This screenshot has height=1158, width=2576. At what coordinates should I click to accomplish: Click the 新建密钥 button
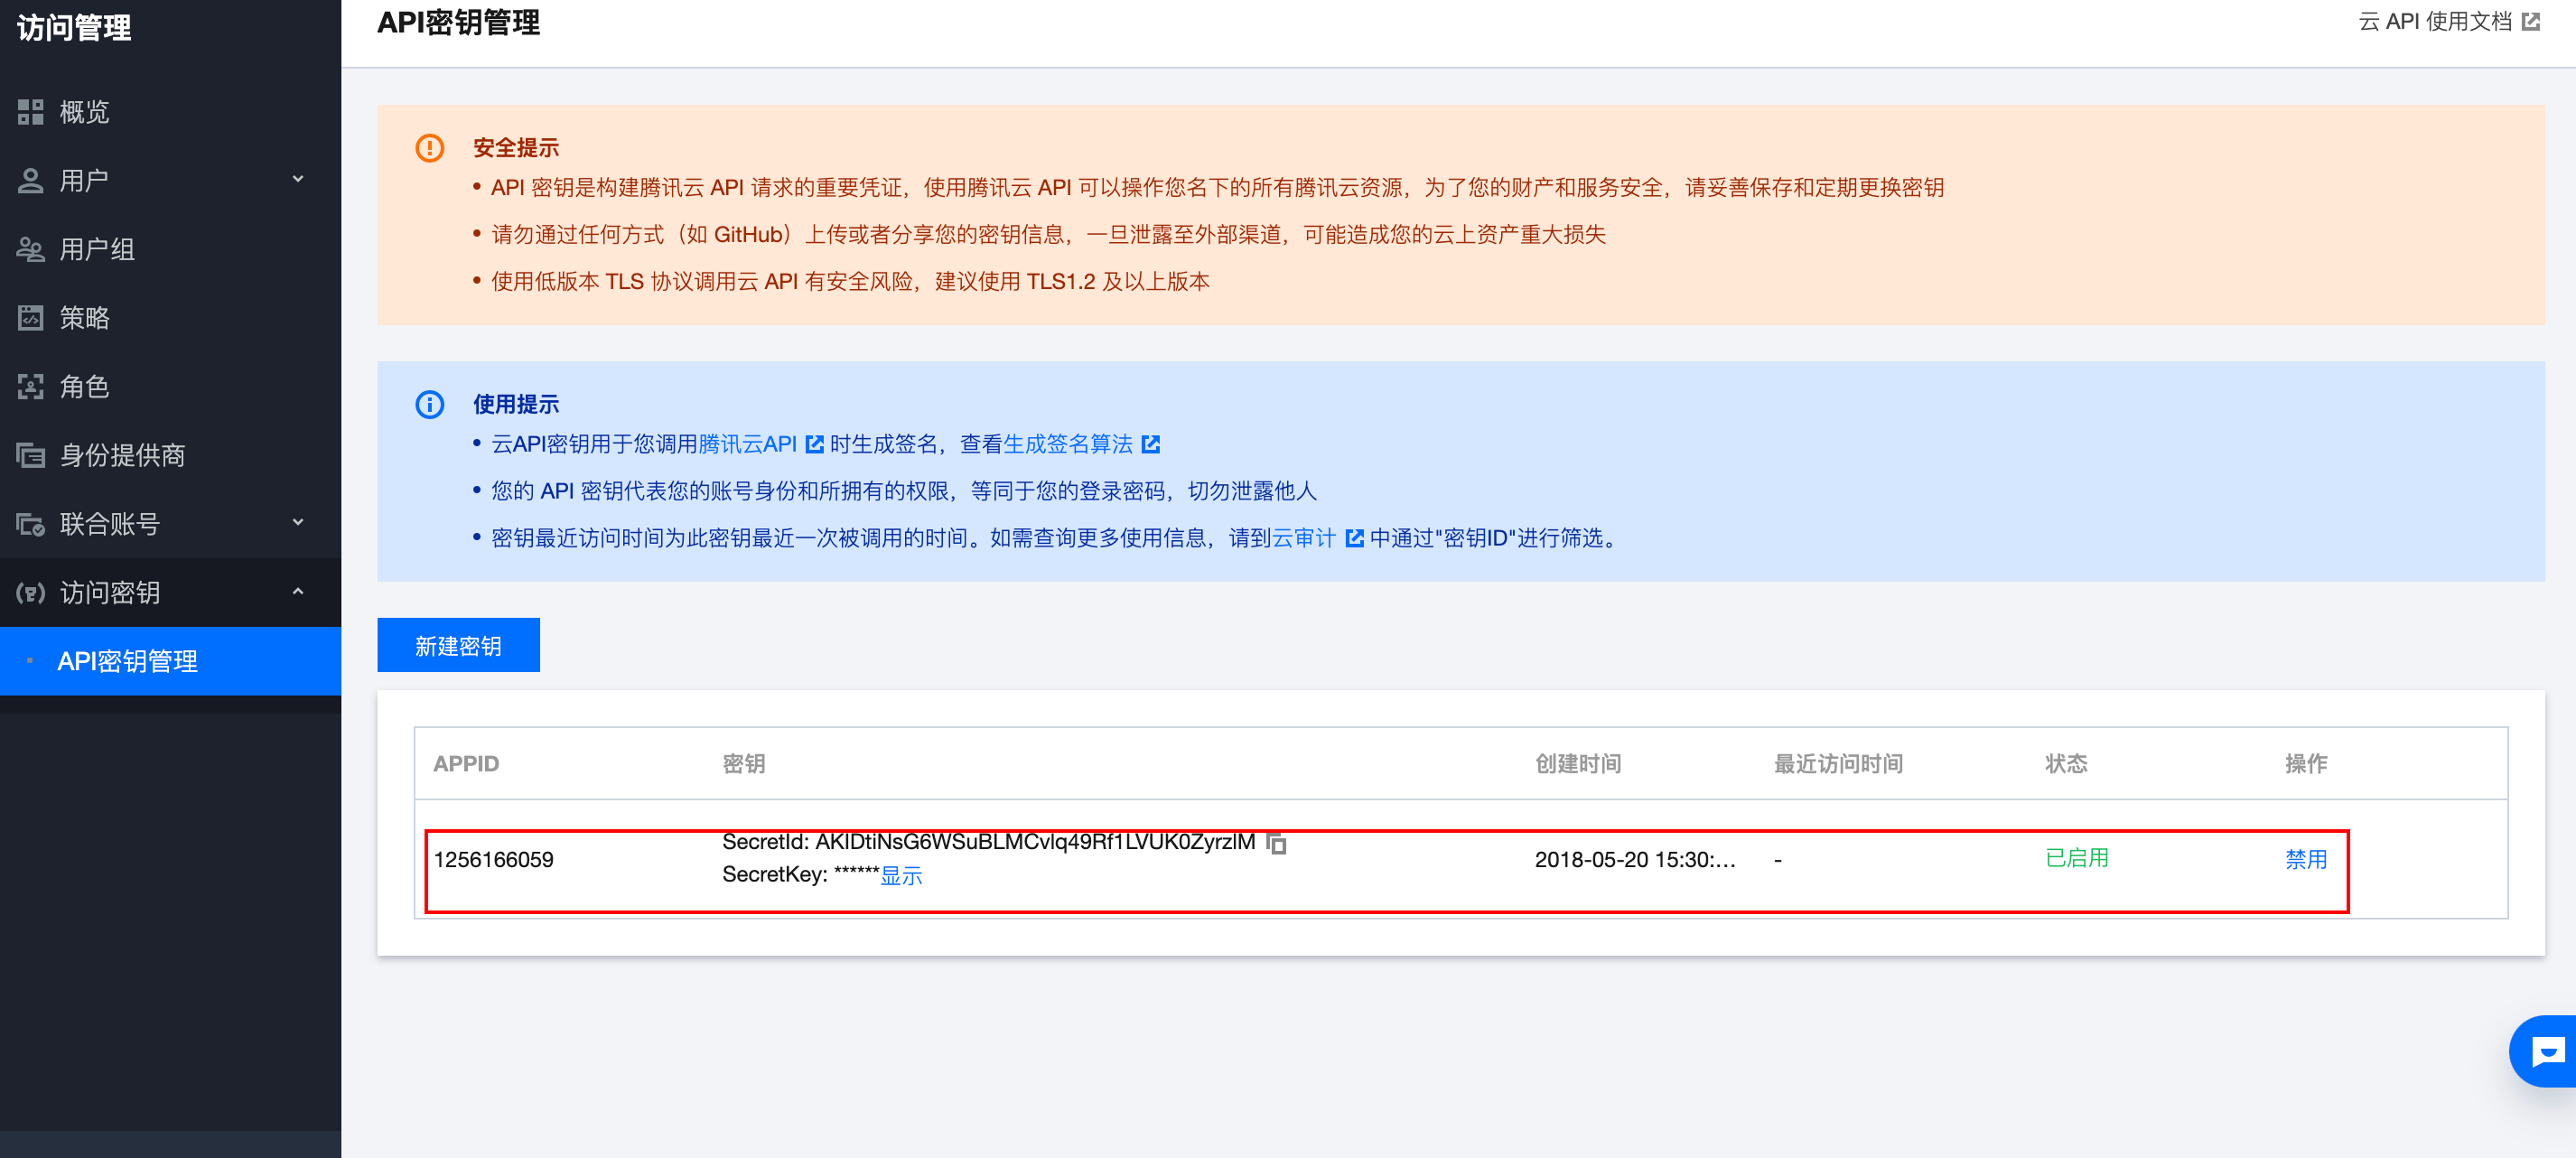(x=458, y=646)
